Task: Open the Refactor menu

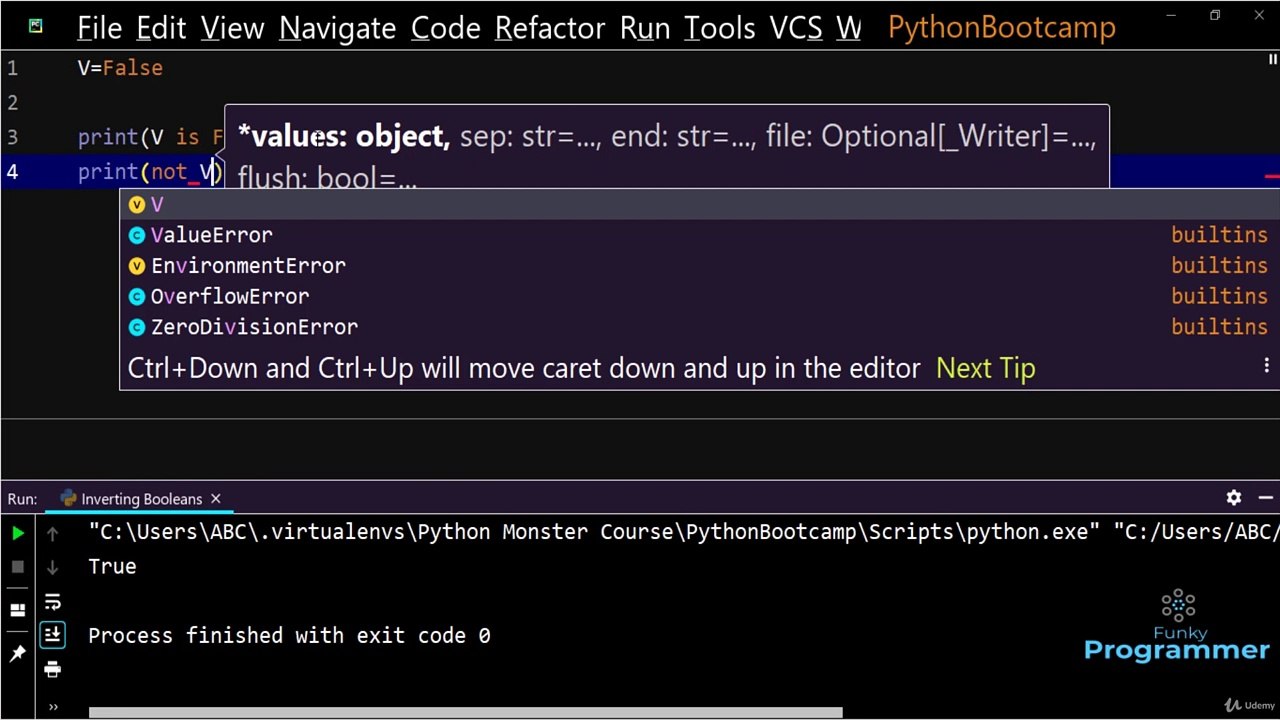Action: (550, 28)
